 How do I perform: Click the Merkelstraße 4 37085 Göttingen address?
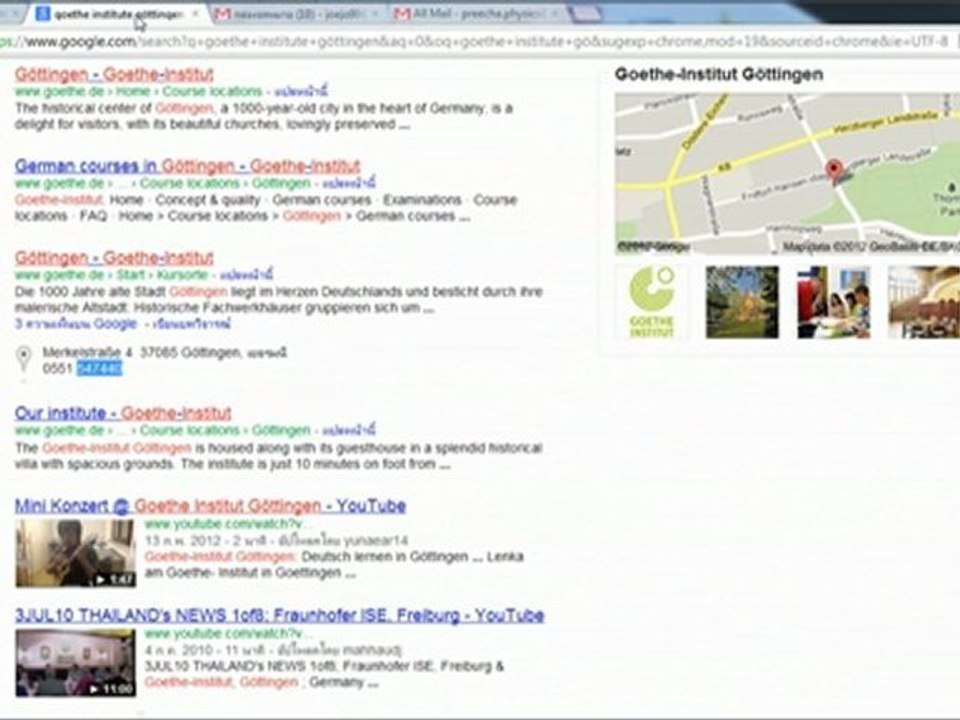165,353
